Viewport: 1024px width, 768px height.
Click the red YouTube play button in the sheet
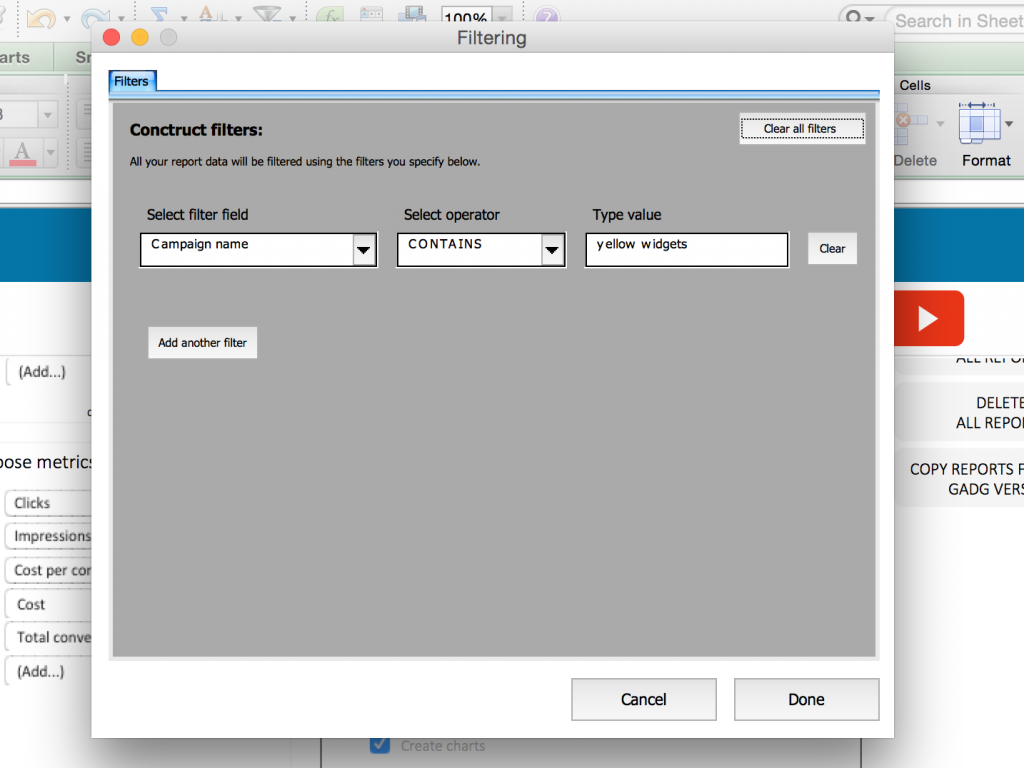929,318
